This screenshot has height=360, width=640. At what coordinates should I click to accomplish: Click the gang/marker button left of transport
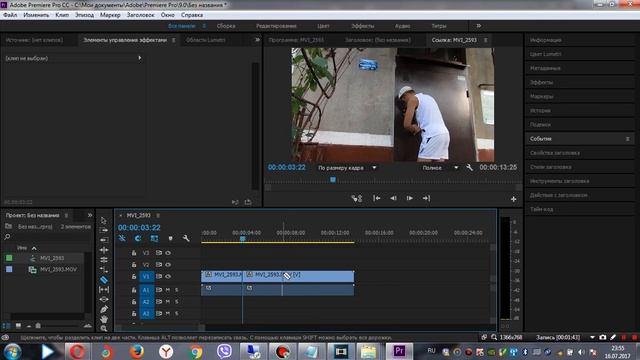(x=357, y=198)
